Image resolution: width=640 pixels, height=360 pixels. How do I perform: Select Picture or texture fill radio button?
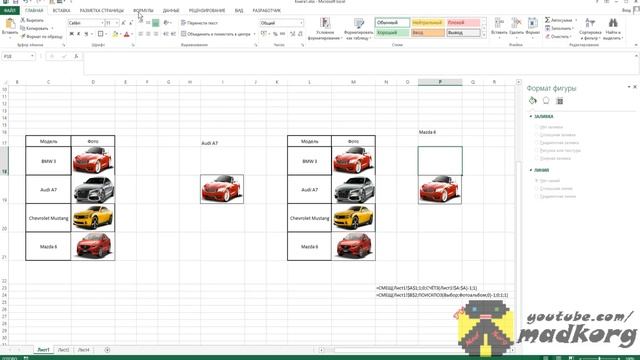(536, 150)
